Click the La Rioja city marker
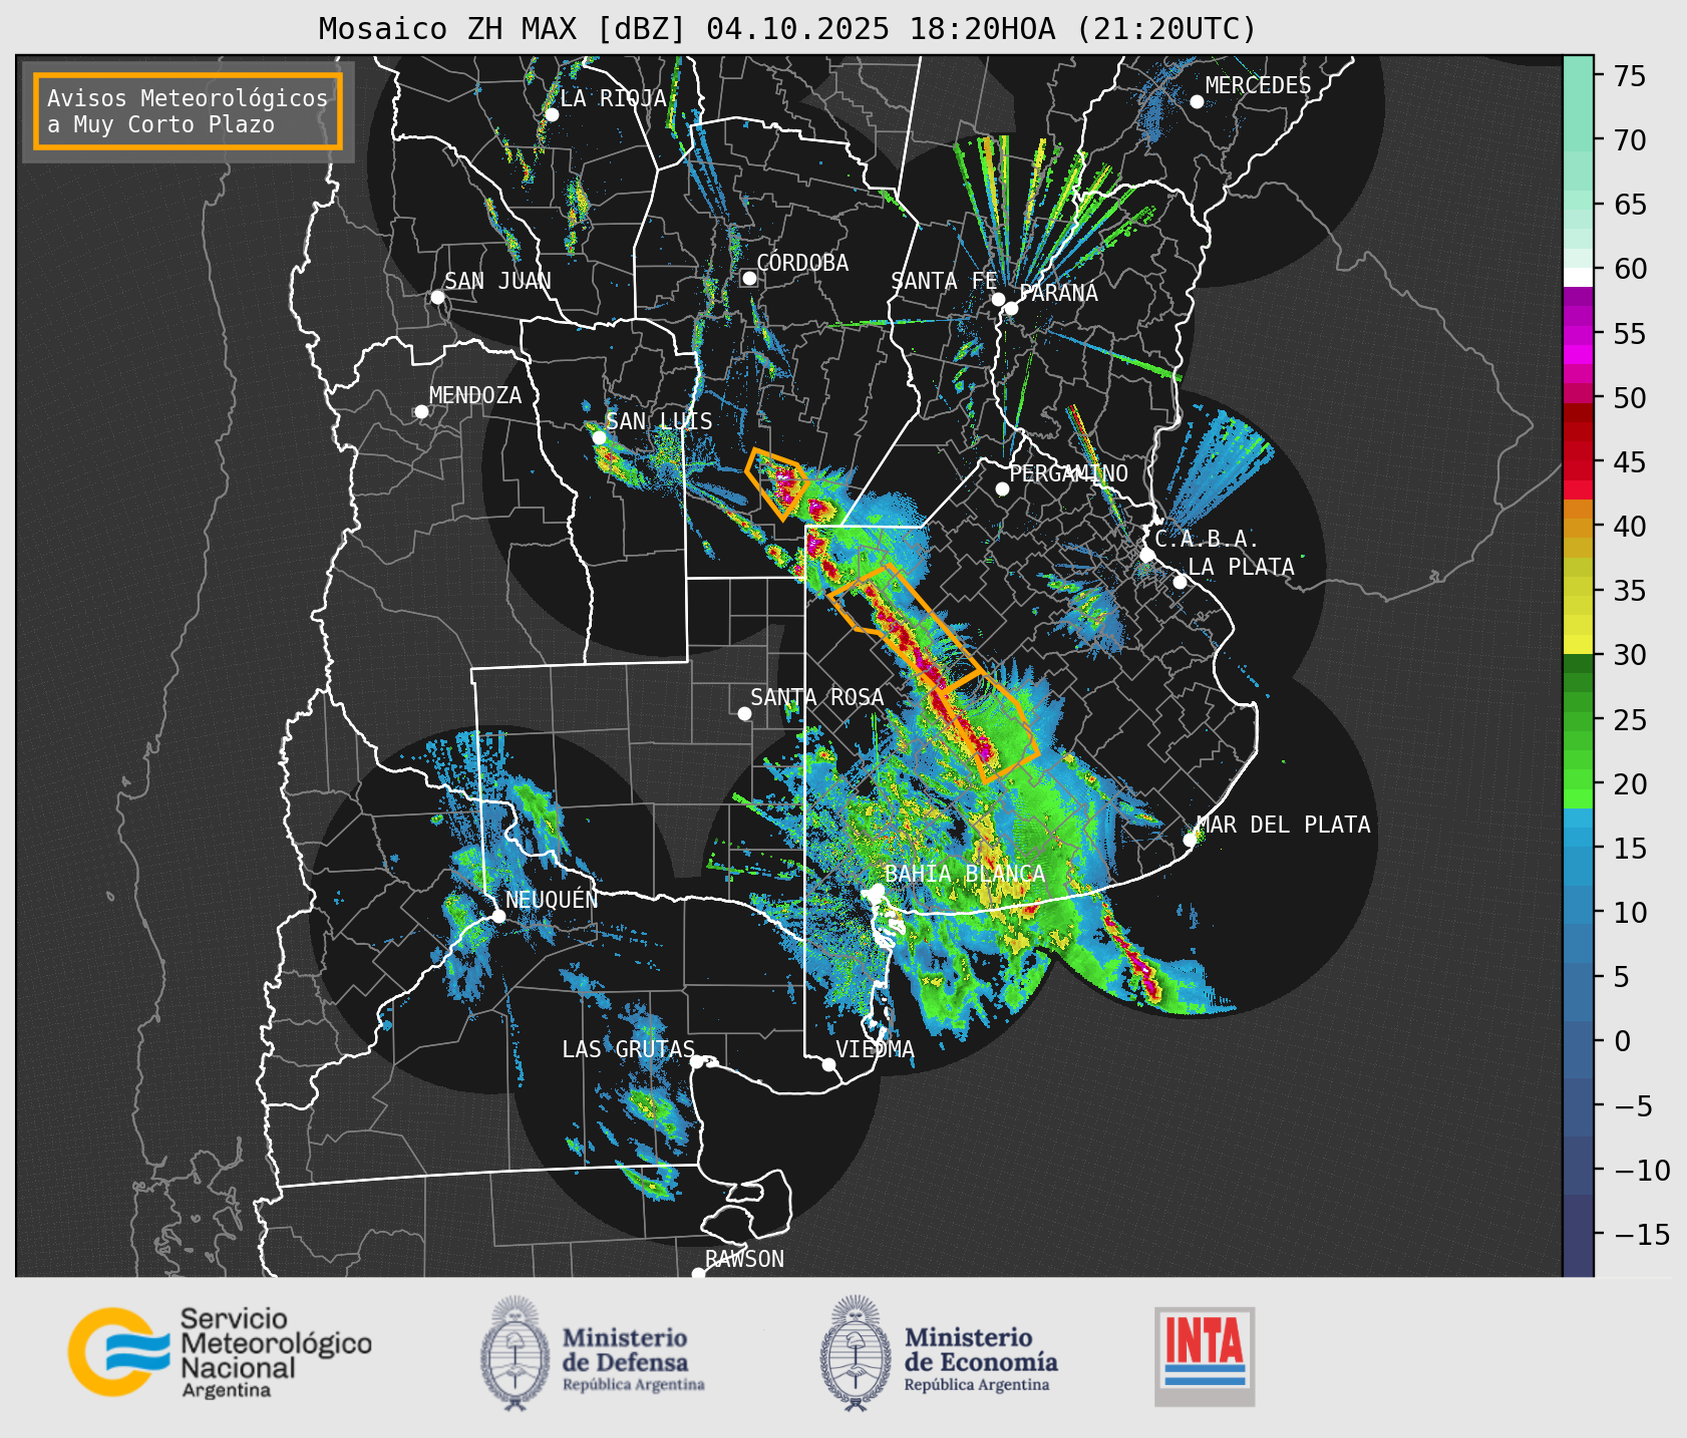The height and width of the screenshot is (1438, 1687). [x=551, y=115]
